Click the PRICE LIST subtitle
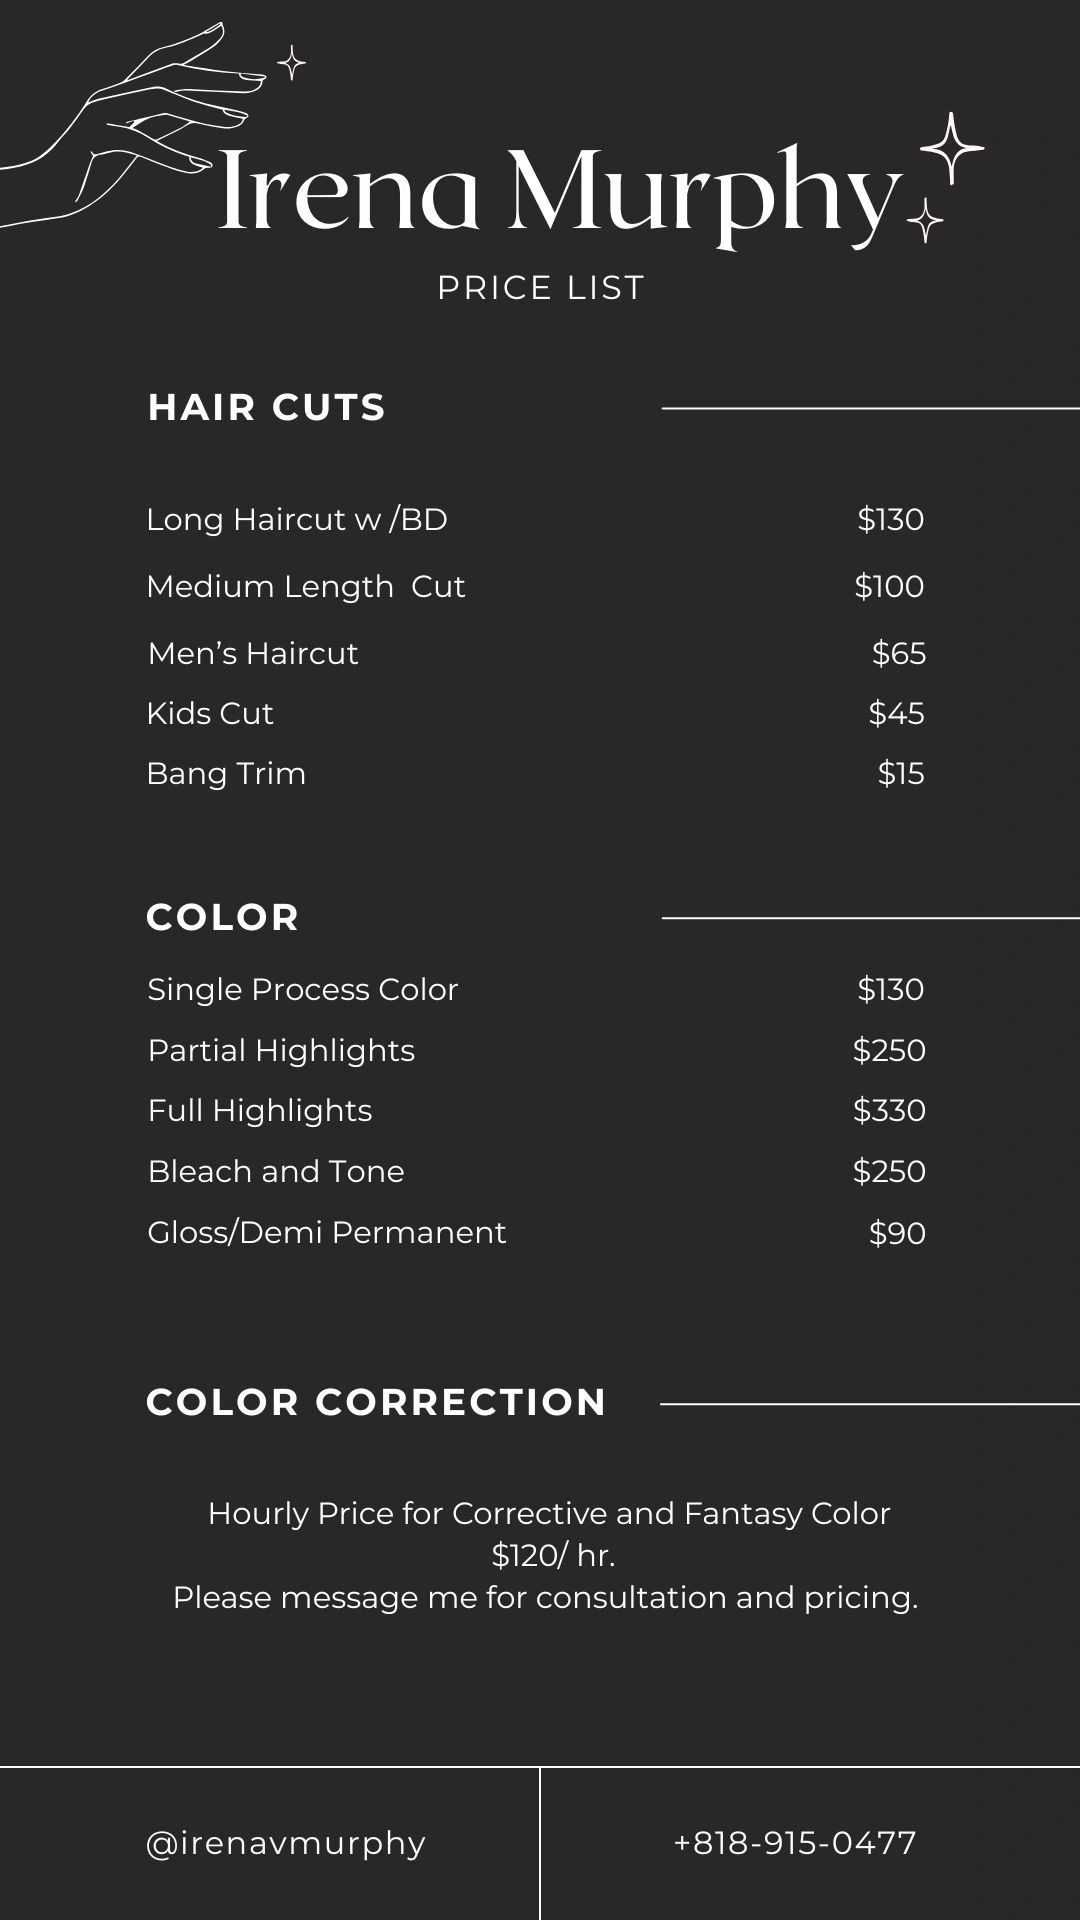 point(541,288)
